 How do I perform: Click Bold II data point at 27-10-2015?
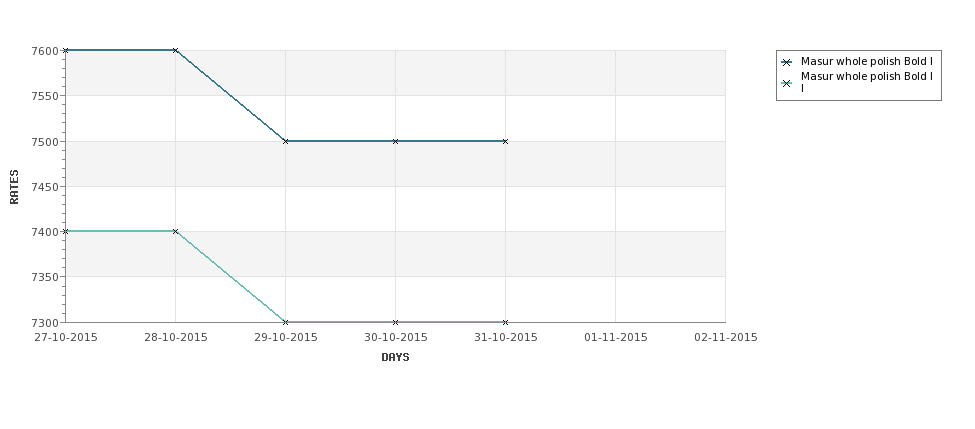(x=65, y=231)
